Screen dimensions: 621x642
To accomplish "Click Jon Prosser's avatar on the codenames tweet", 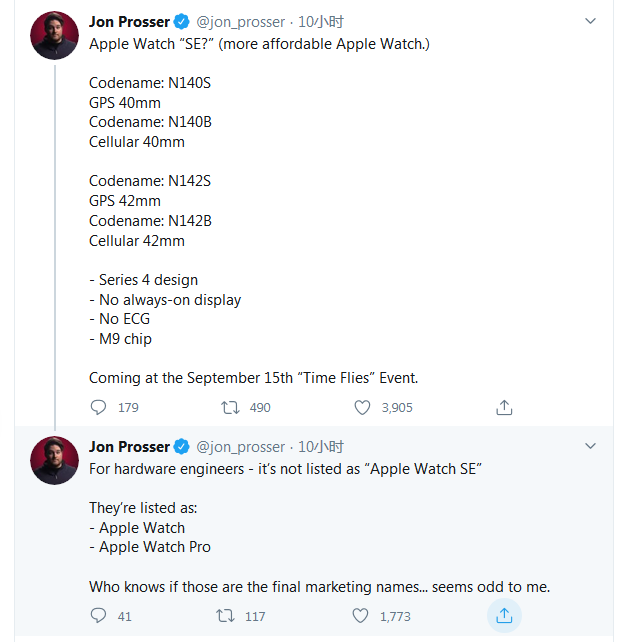I will coord(55,36).
